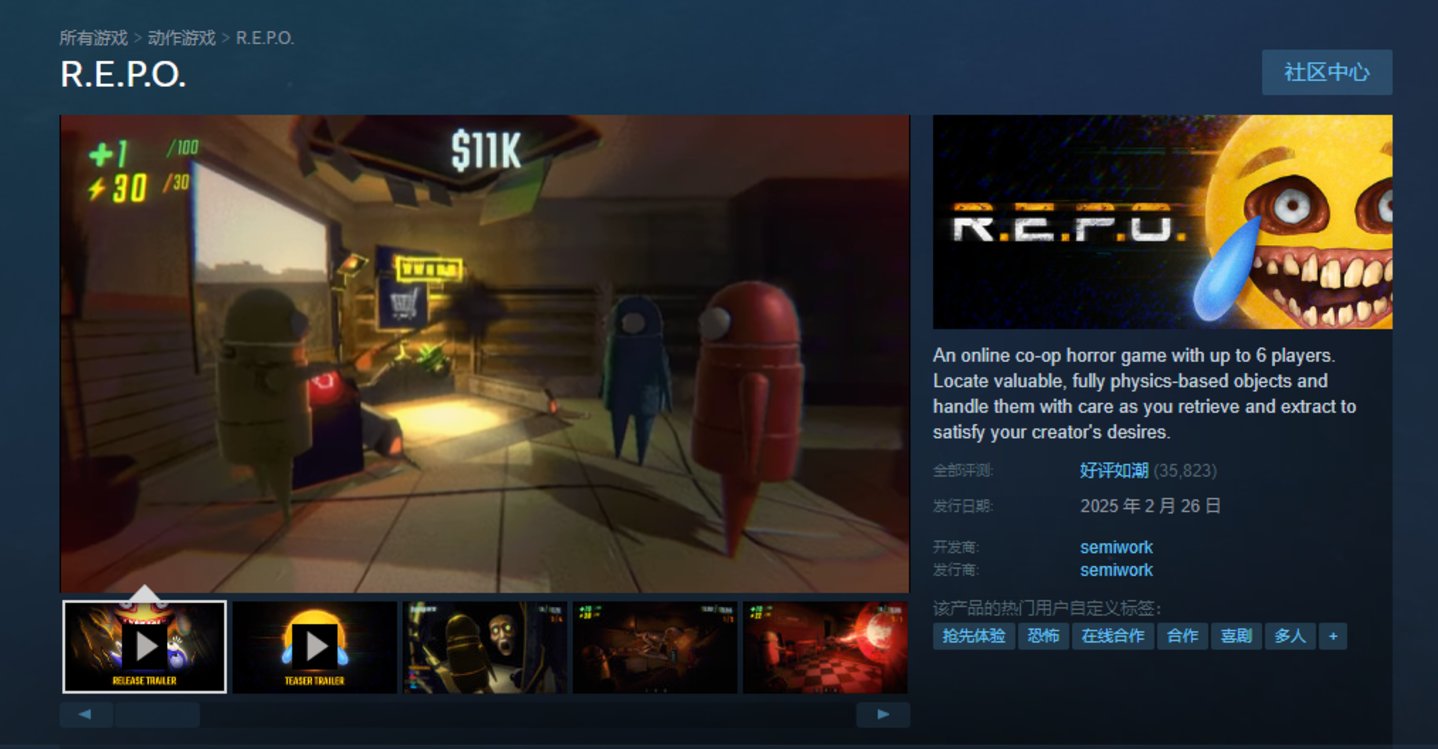Open the 社区中心 community hub
The width and height of the screenshot is (1438, 749).
(x=1326, y=73)
